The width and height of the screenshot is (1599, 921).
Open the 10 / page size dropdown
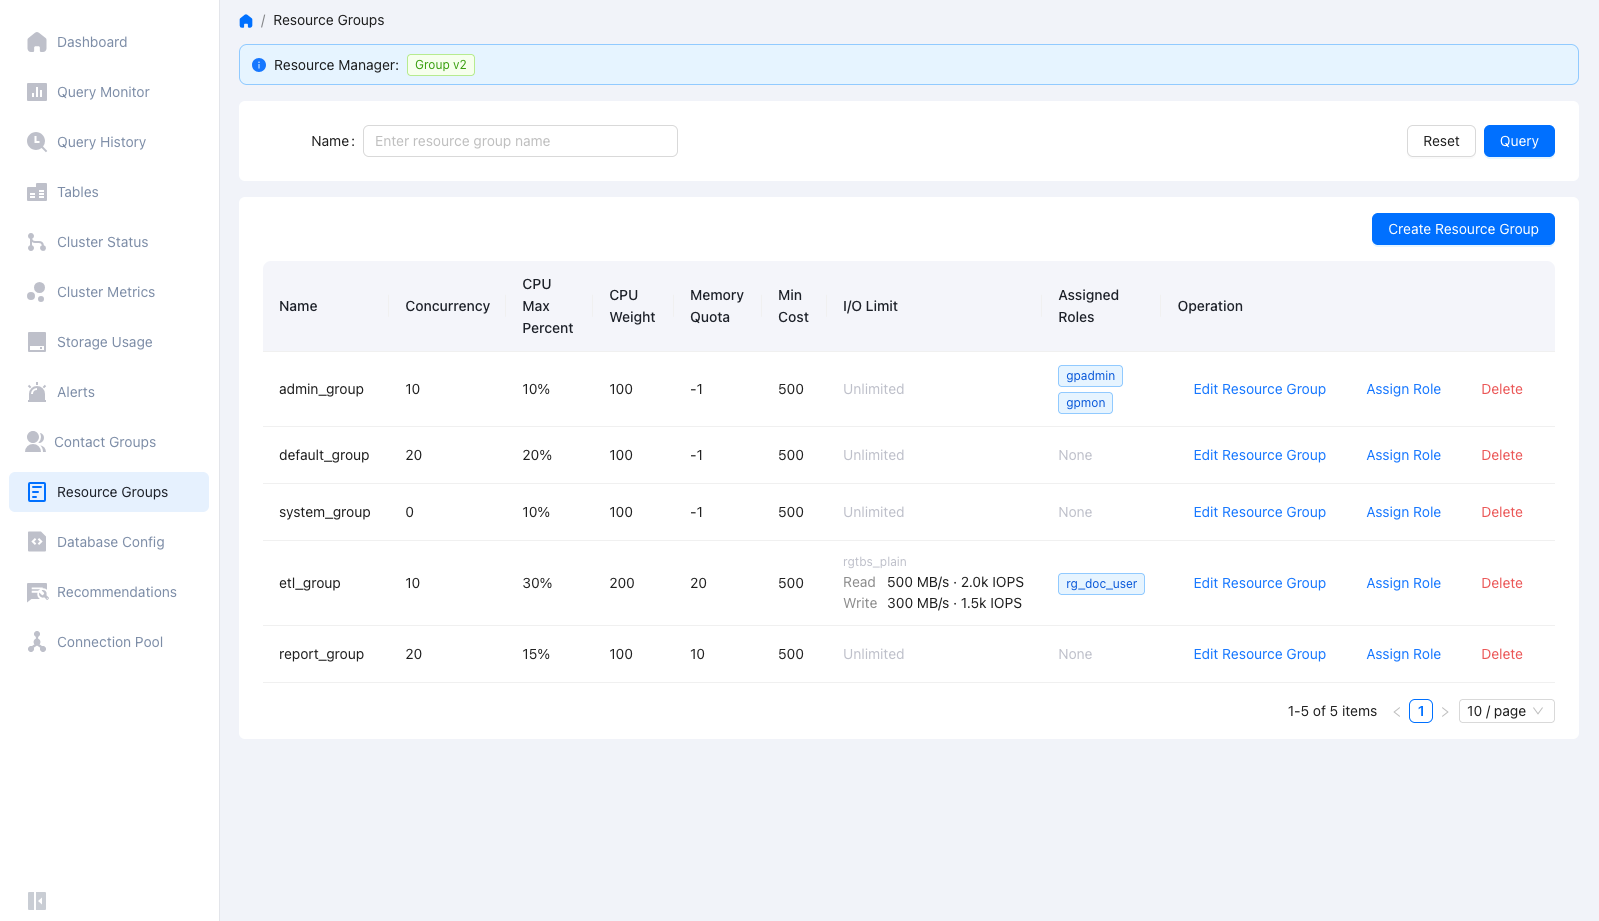1506,711
